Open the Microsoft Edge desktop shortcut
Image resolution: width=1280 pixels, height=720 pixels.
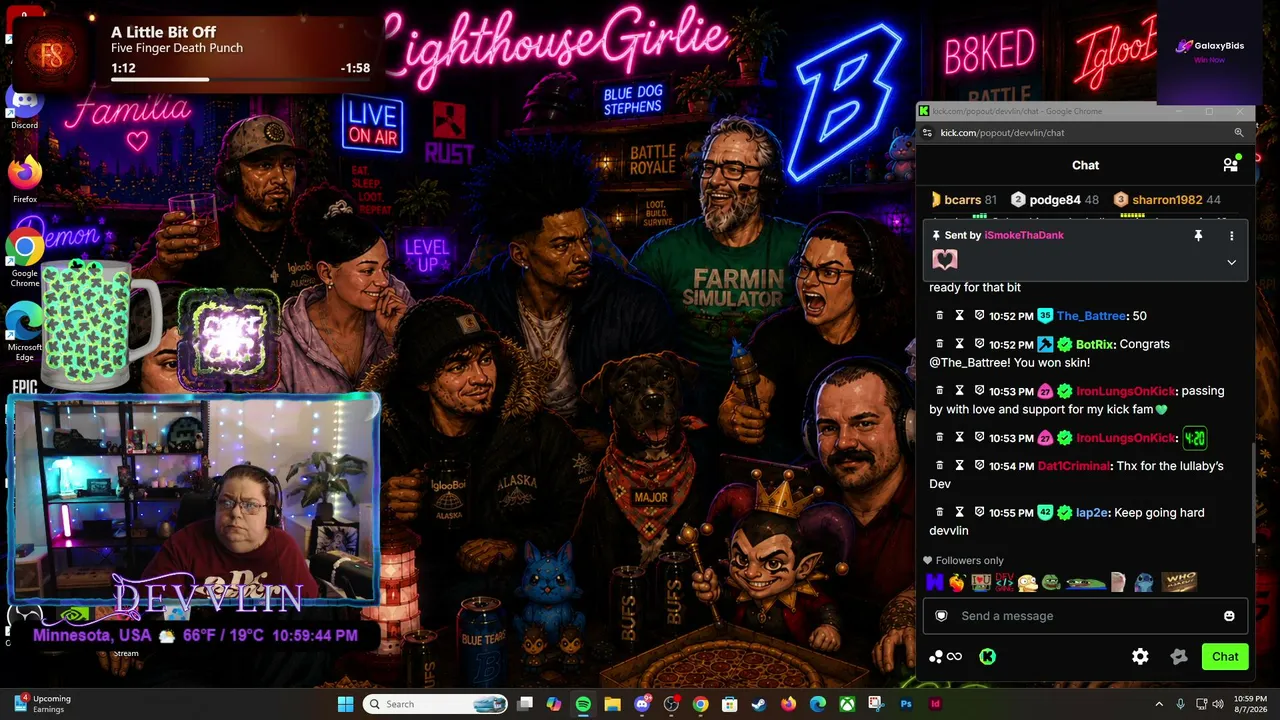[24, 332]
